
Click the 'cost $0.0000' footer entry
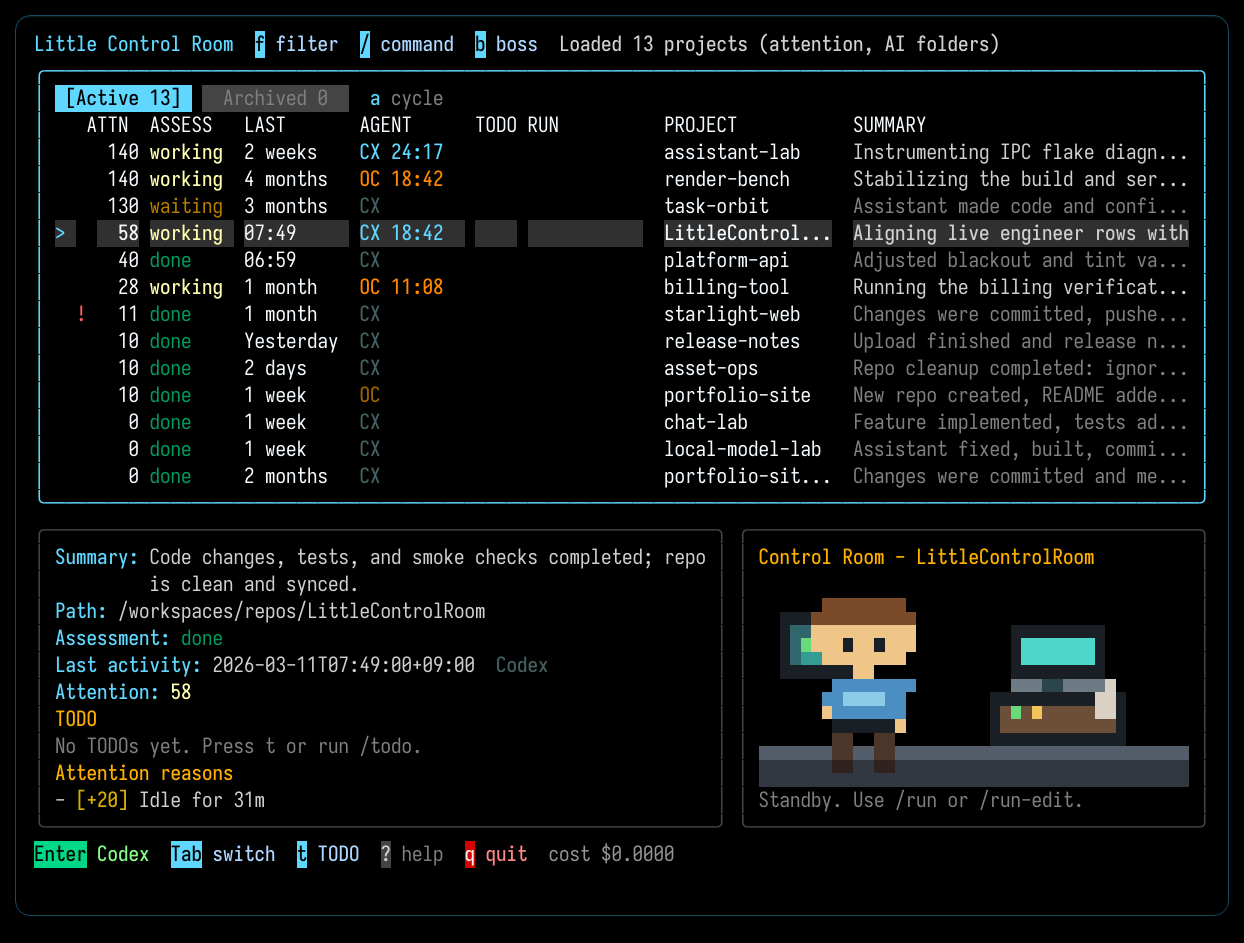[x=611, y=854]
